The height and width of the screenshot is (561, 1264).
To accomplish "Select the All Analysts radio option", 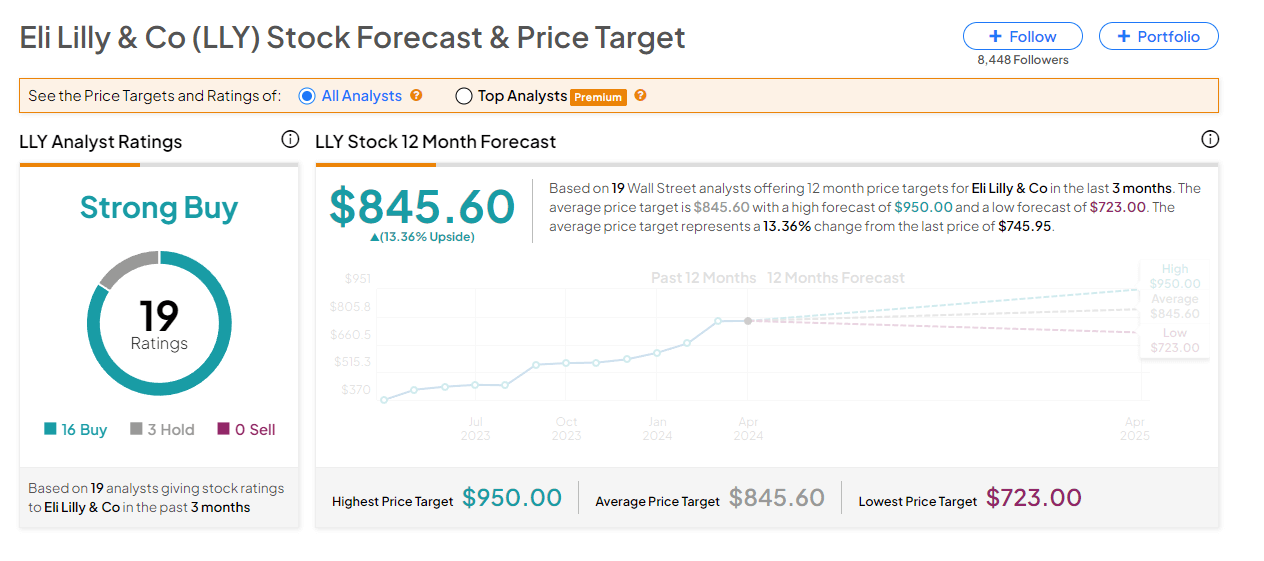I will [307, 96].
